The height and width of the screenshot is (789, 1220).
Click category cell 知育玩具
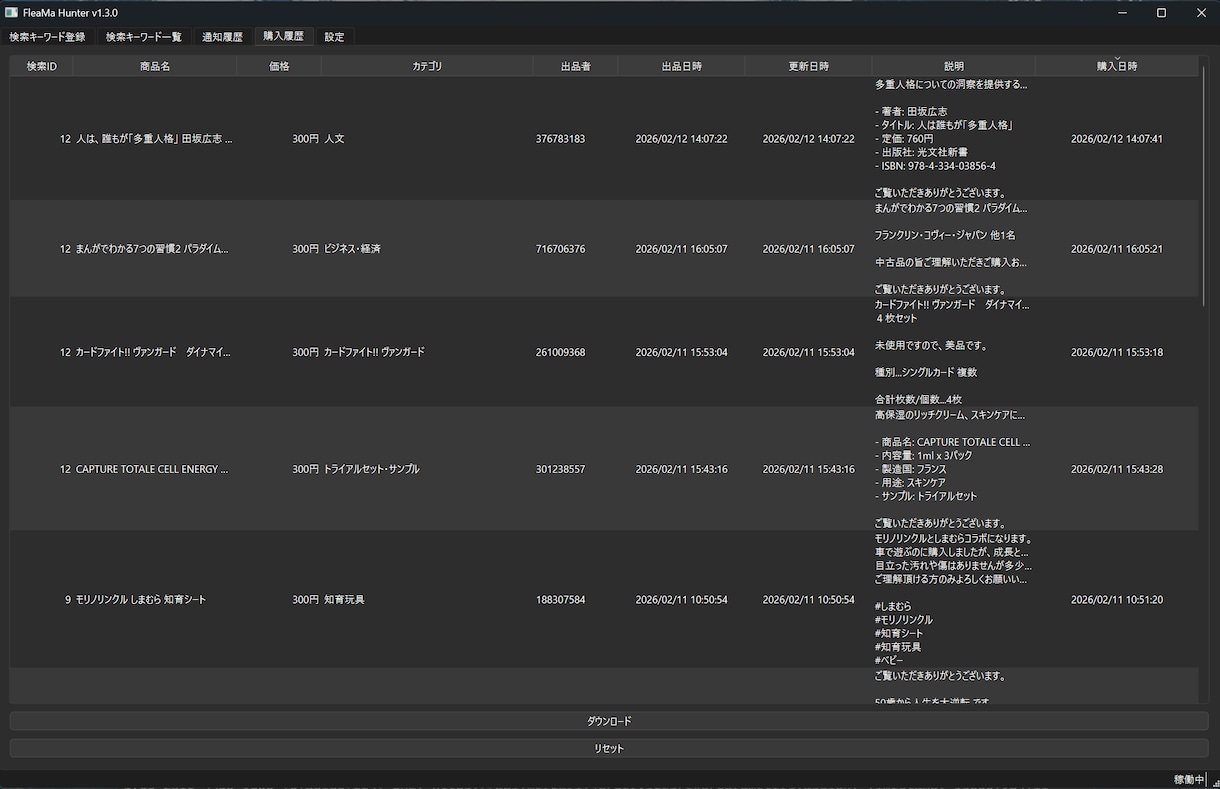click(344, 600)
